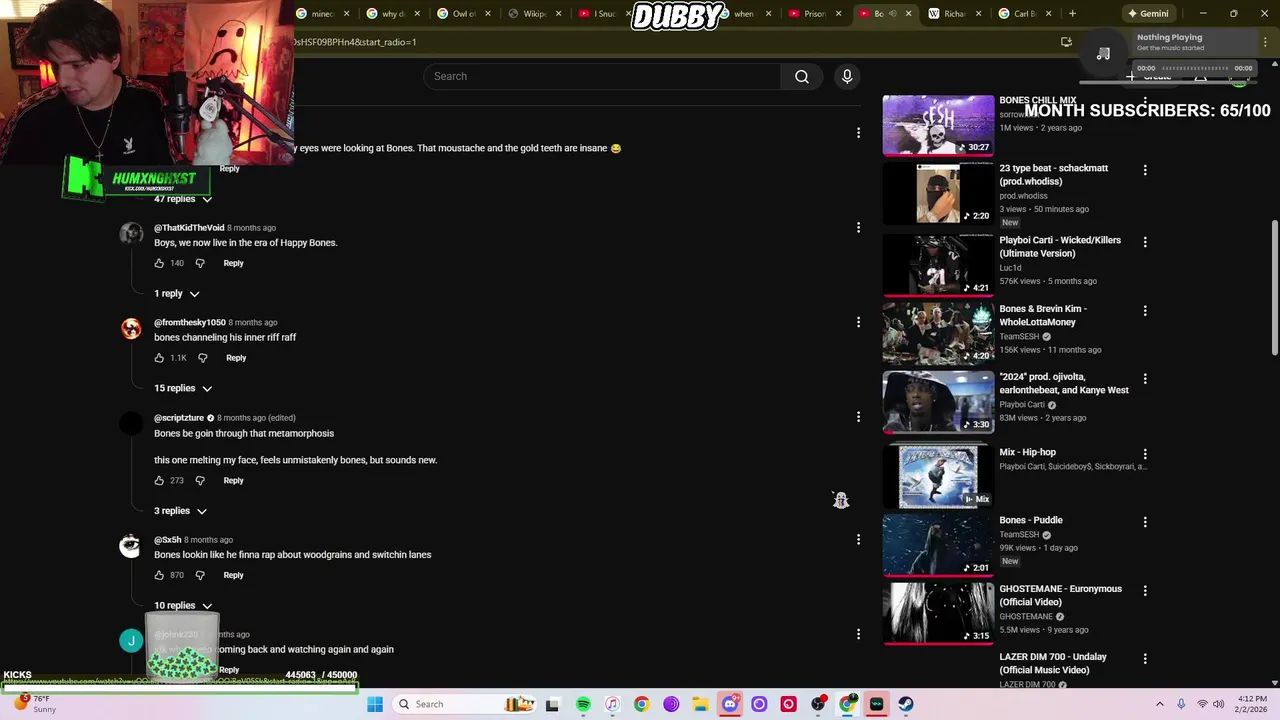Open the Bones - Puddle video thumbnail
This screenshot has height=720, width=1280.
point(938,544)
